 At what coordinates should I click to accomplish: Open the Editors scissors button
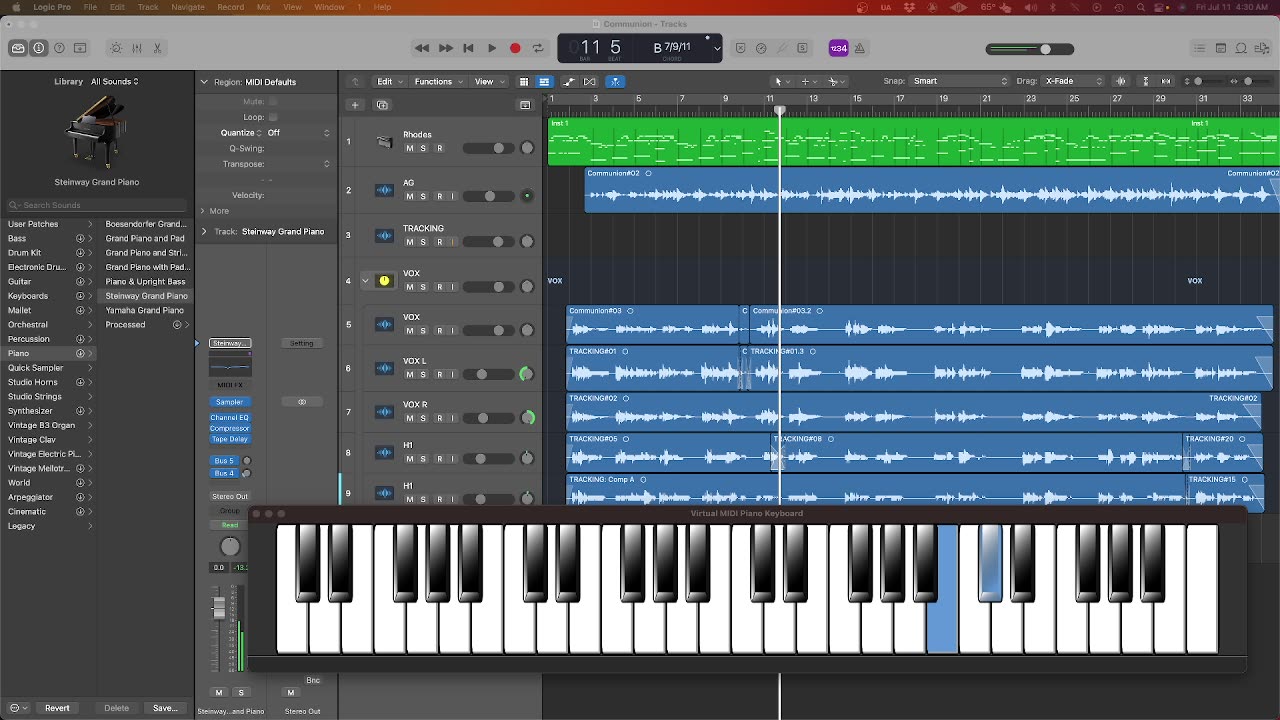click(157, 48)
